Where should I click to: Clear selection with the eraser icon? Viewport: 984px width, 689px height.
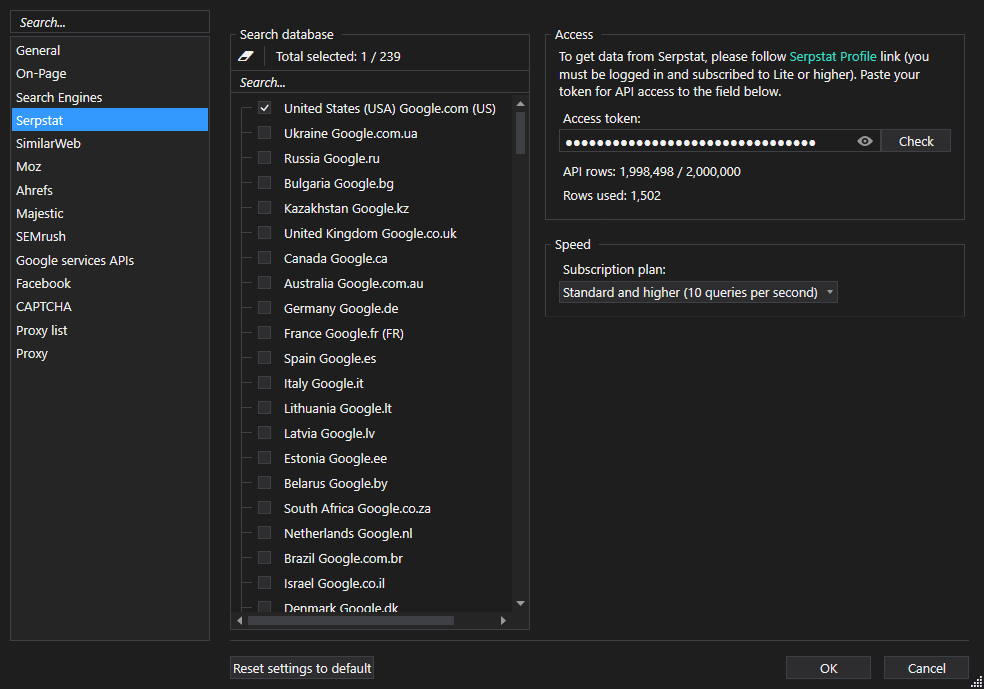(246, 56)
